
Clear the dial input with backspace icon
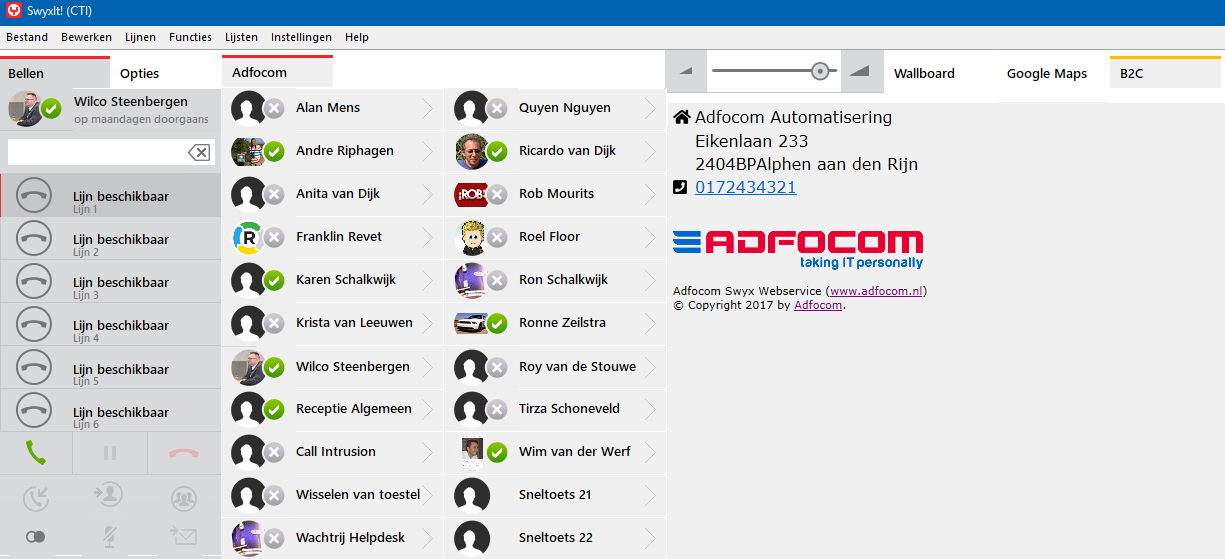tap(199, 152)
